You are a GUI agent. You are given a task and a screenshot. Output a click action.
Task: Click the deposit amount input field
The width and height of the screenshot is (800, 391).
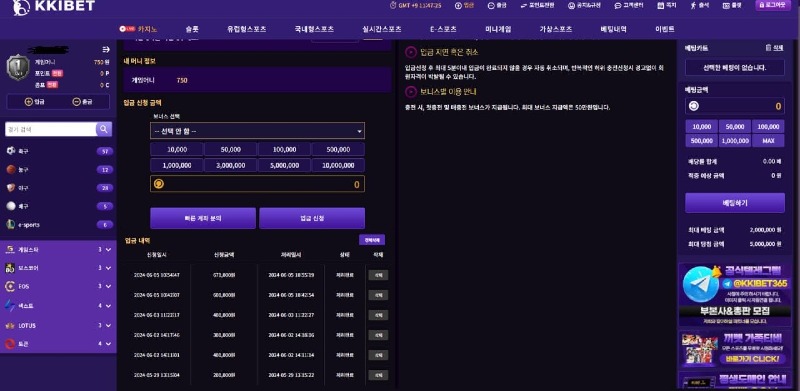257,184
